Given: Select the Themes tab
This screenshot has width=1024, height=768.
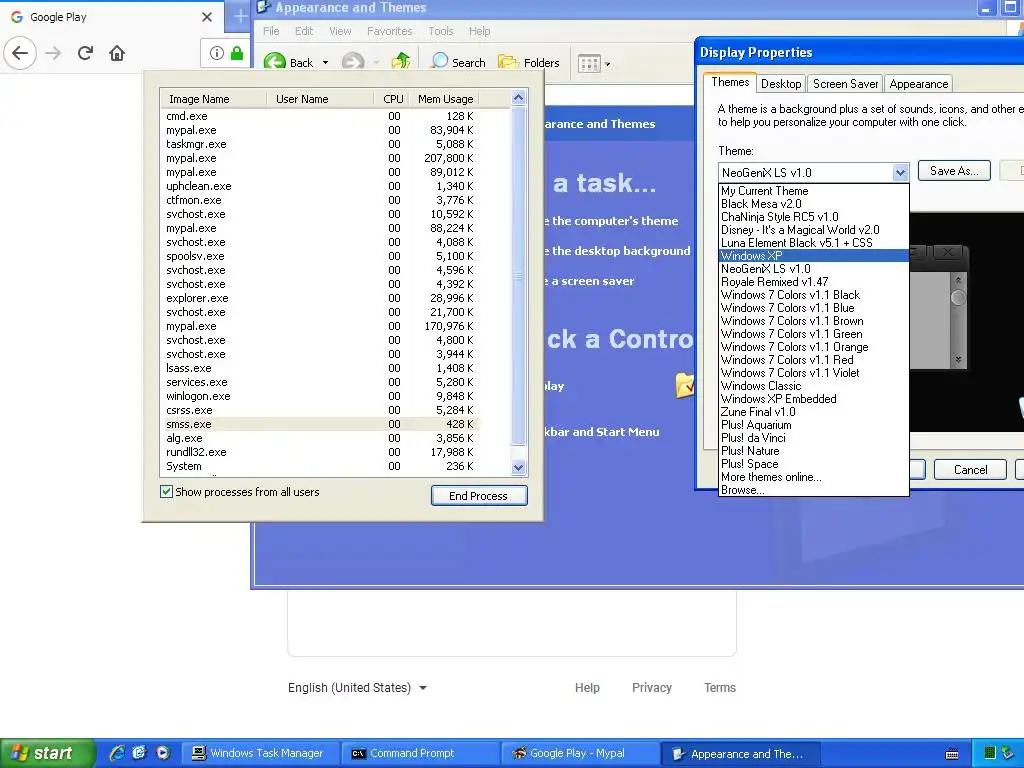Looking at the screenshot, I should [730, 82].
